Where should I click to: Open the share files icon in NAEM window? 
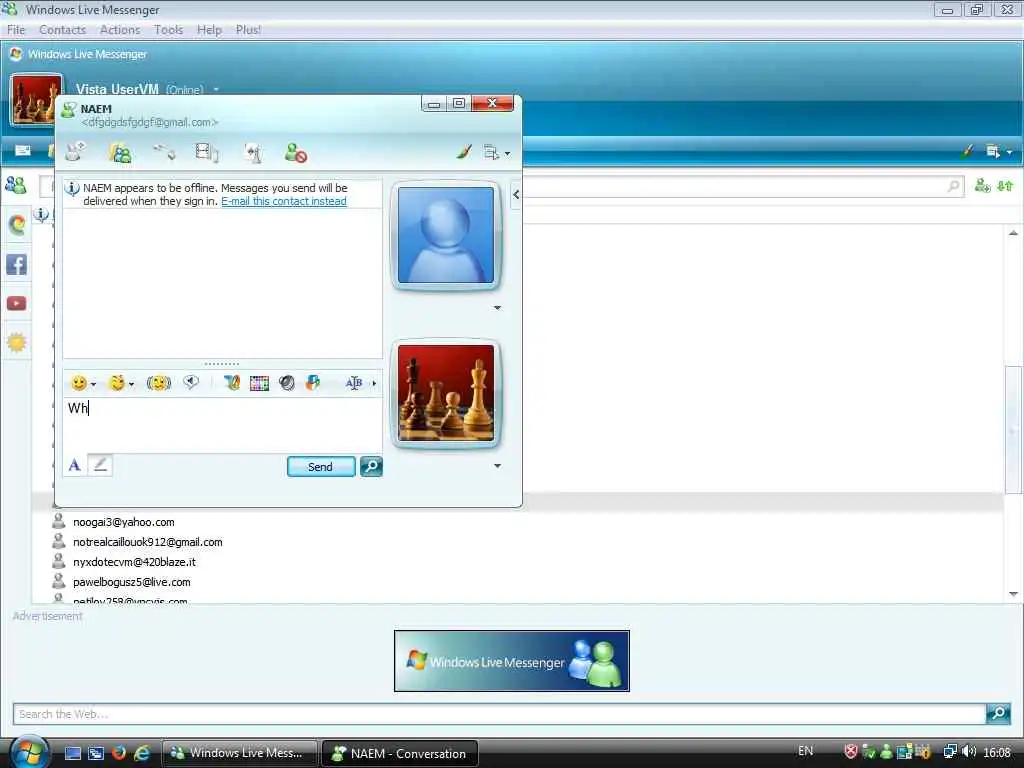120,153
